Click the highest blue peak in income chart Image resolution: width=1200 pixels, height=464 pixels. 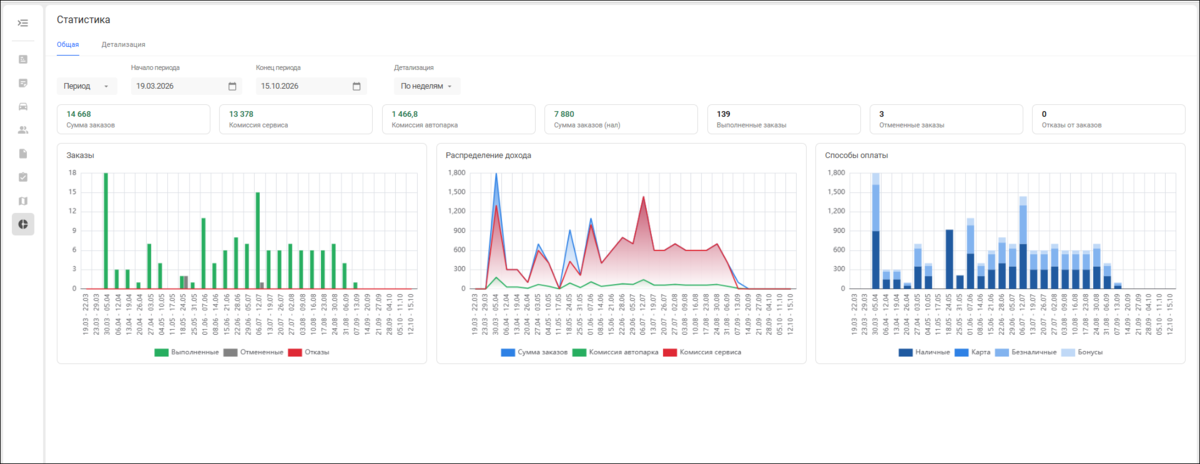(x=496, y=176)
